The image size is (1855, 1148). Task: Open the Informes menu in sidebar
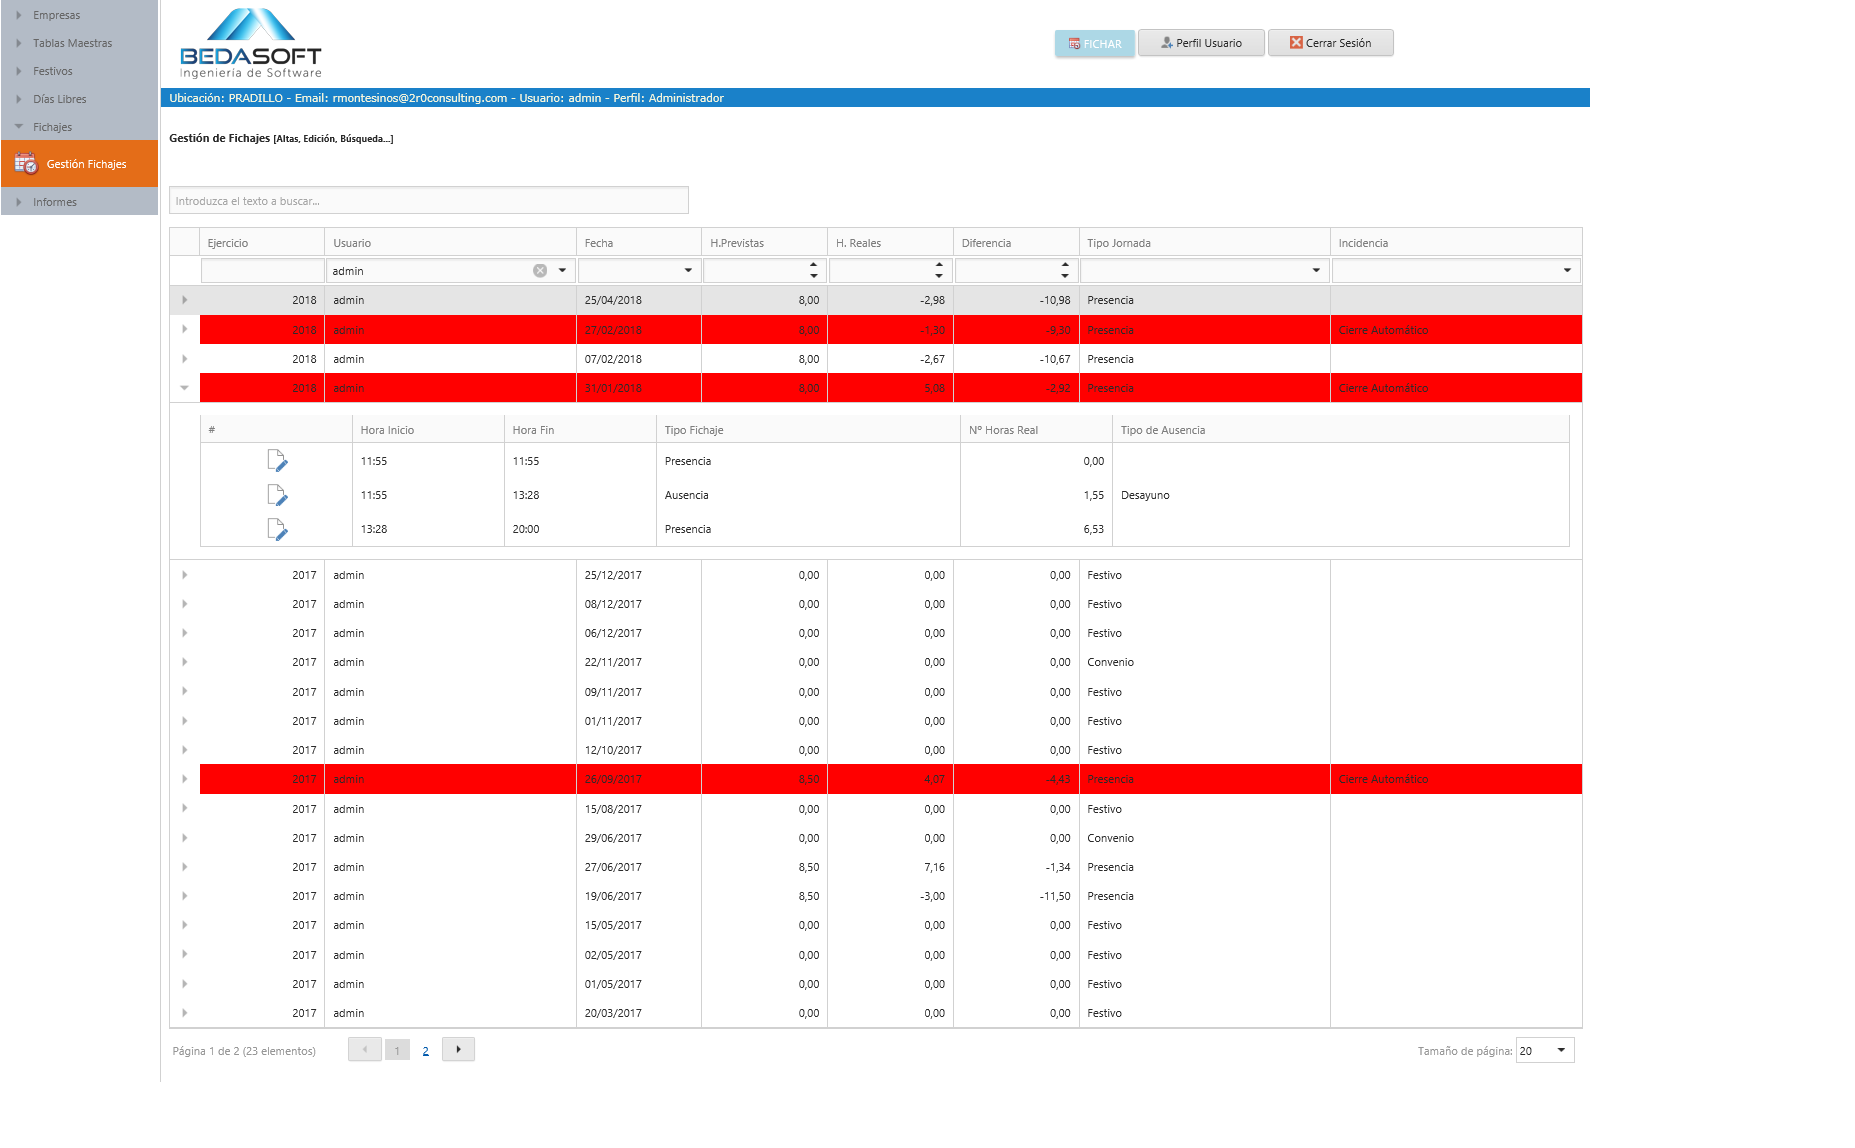pyautogui.click(x=55, y=202)
